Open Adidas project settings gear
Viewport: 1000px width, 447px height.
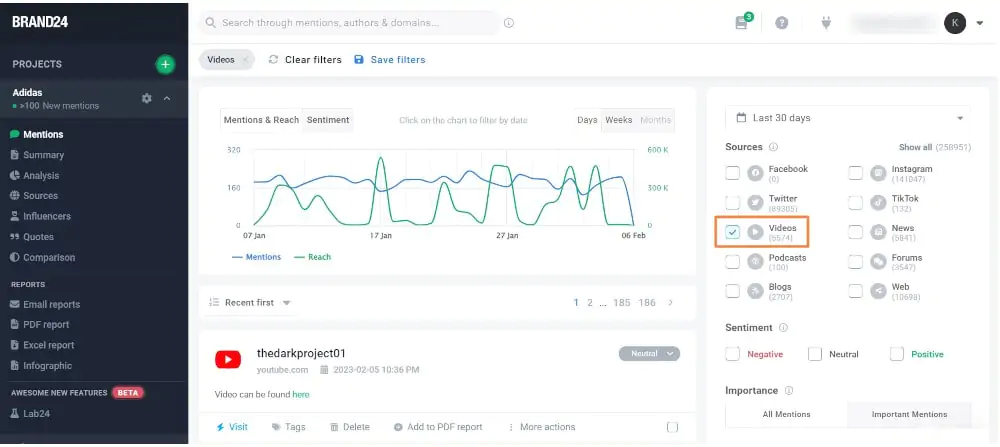coord(147,98)
